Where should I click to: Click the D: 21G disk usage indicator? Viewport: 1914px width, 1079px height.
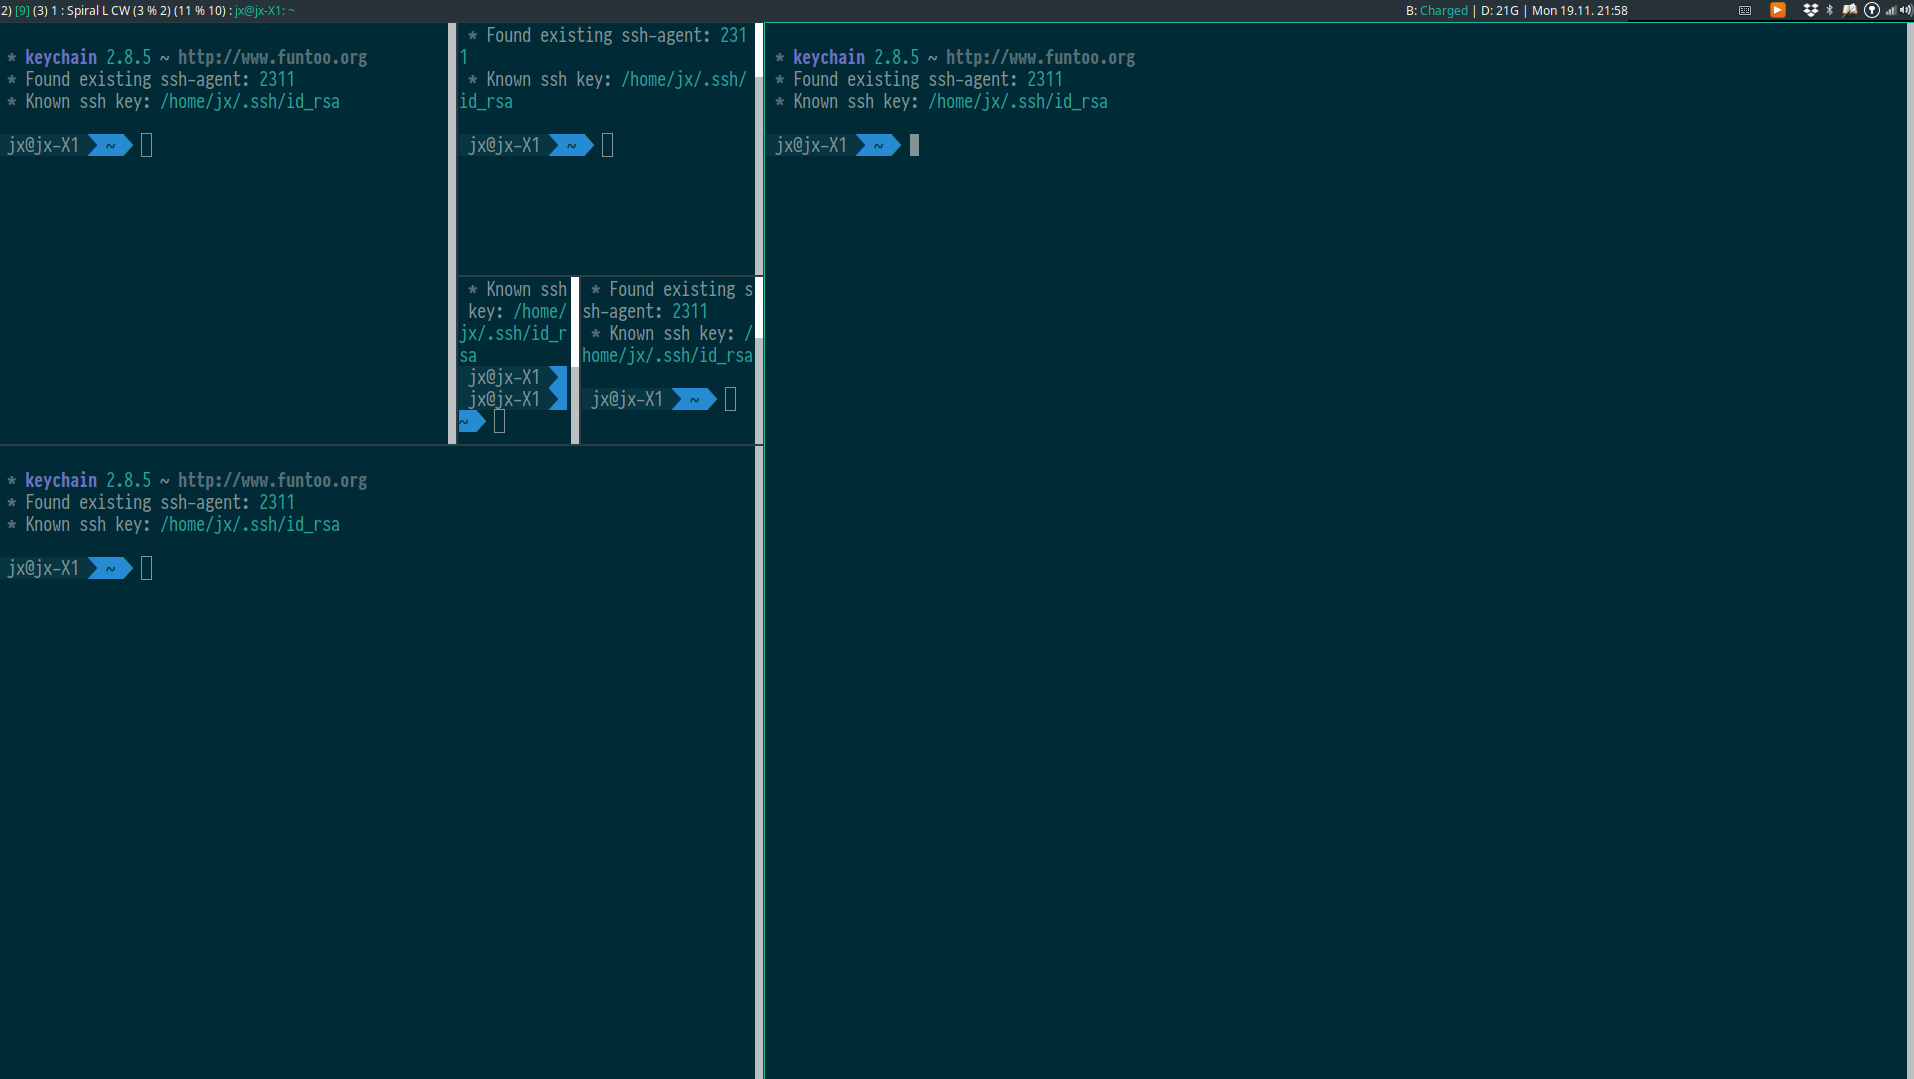pos(1500,10)
